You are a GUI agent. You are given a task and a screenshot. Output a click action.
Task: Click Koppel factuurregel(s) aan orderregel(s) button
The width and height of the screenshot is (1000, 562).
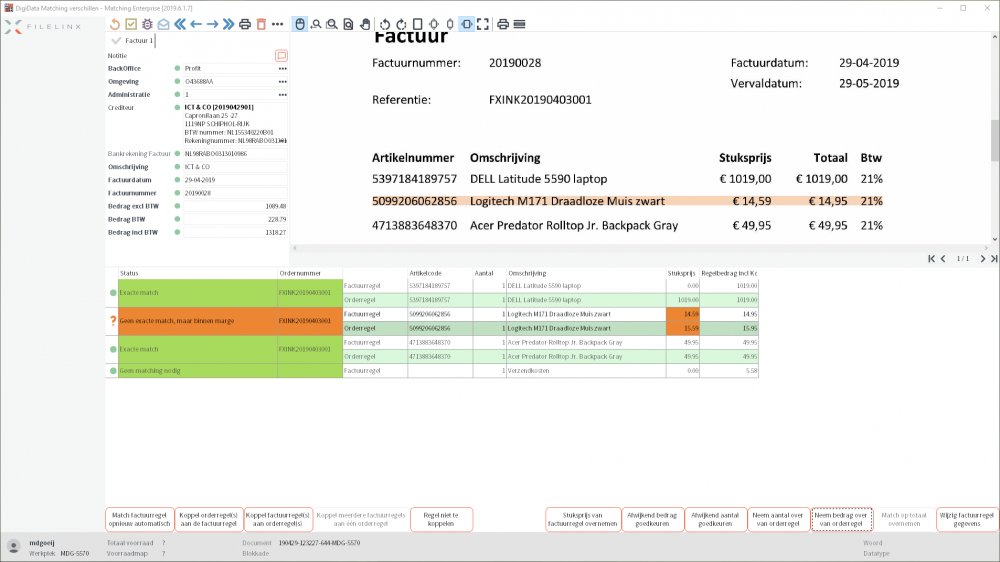278,519
